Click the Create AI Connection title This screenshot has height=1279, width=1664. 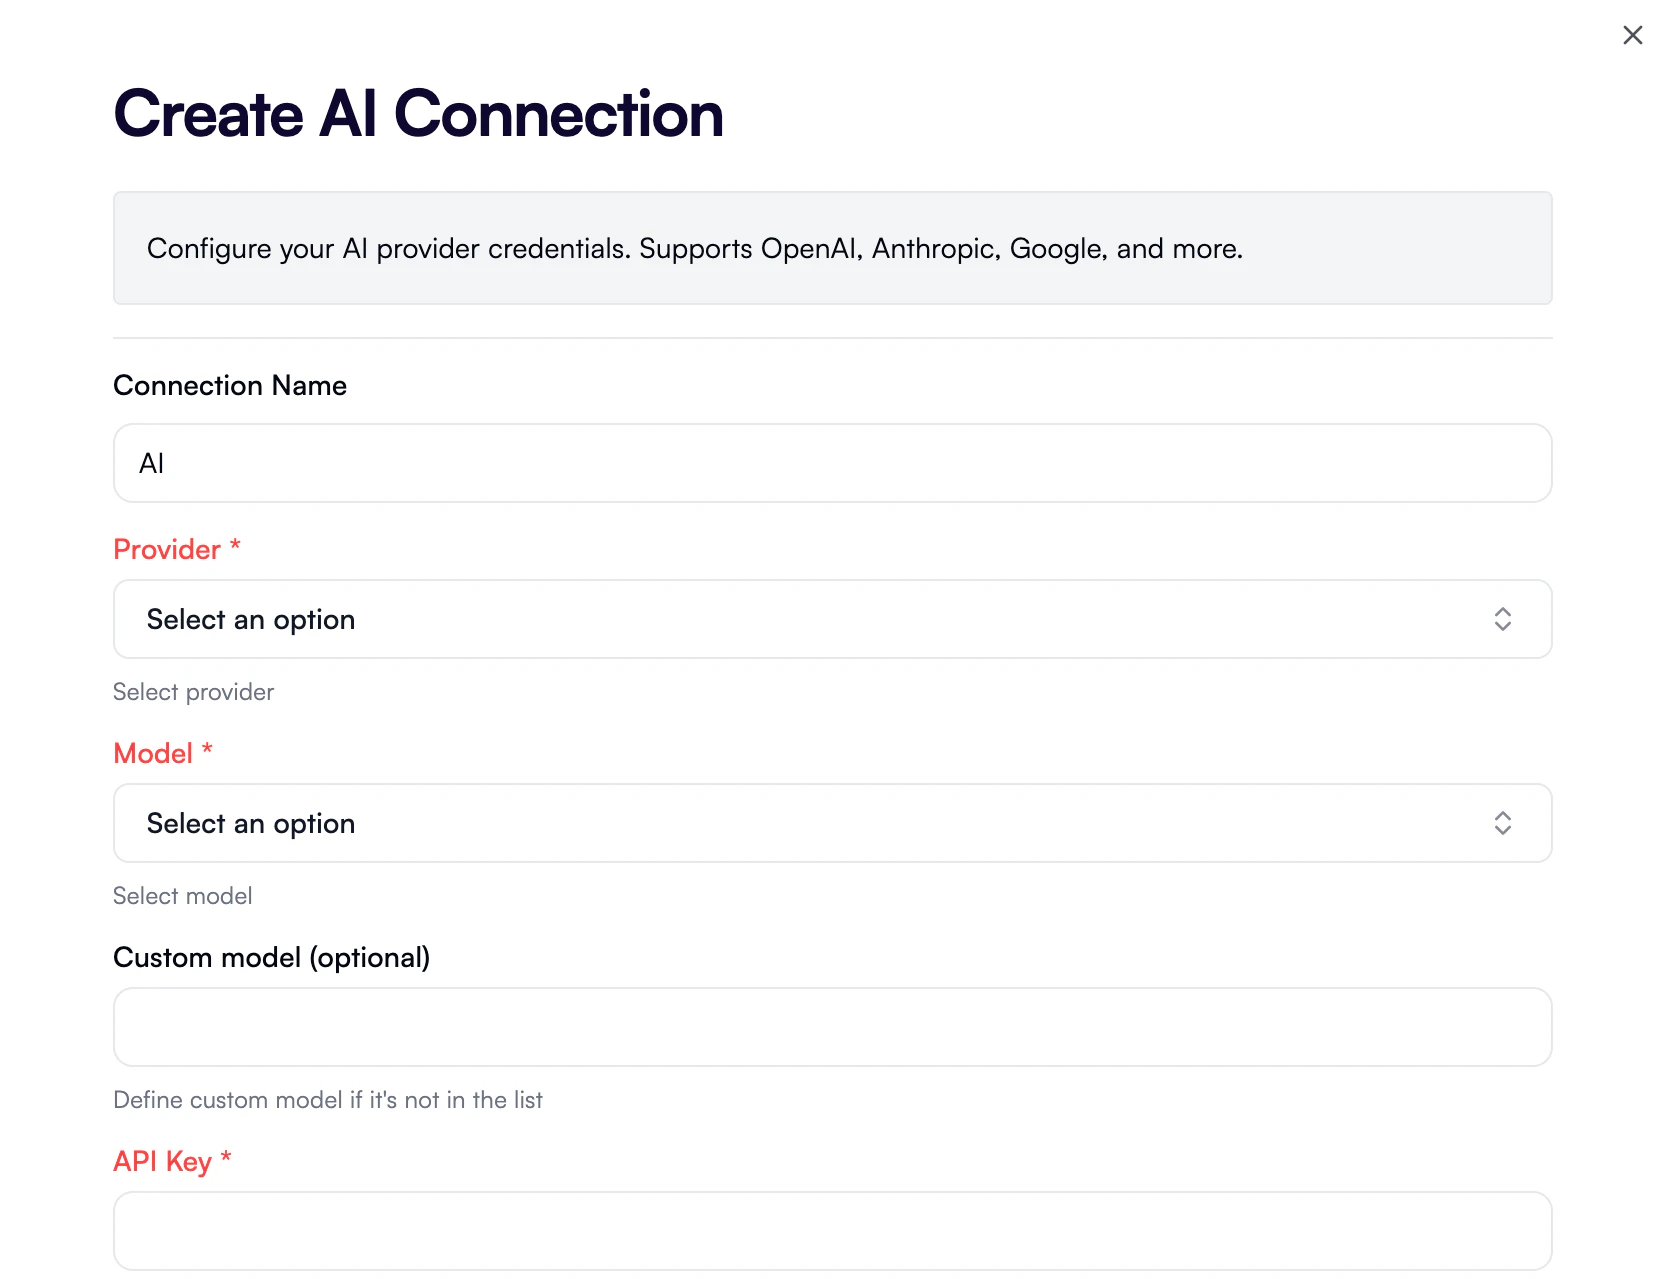click(x=419, y=114)
